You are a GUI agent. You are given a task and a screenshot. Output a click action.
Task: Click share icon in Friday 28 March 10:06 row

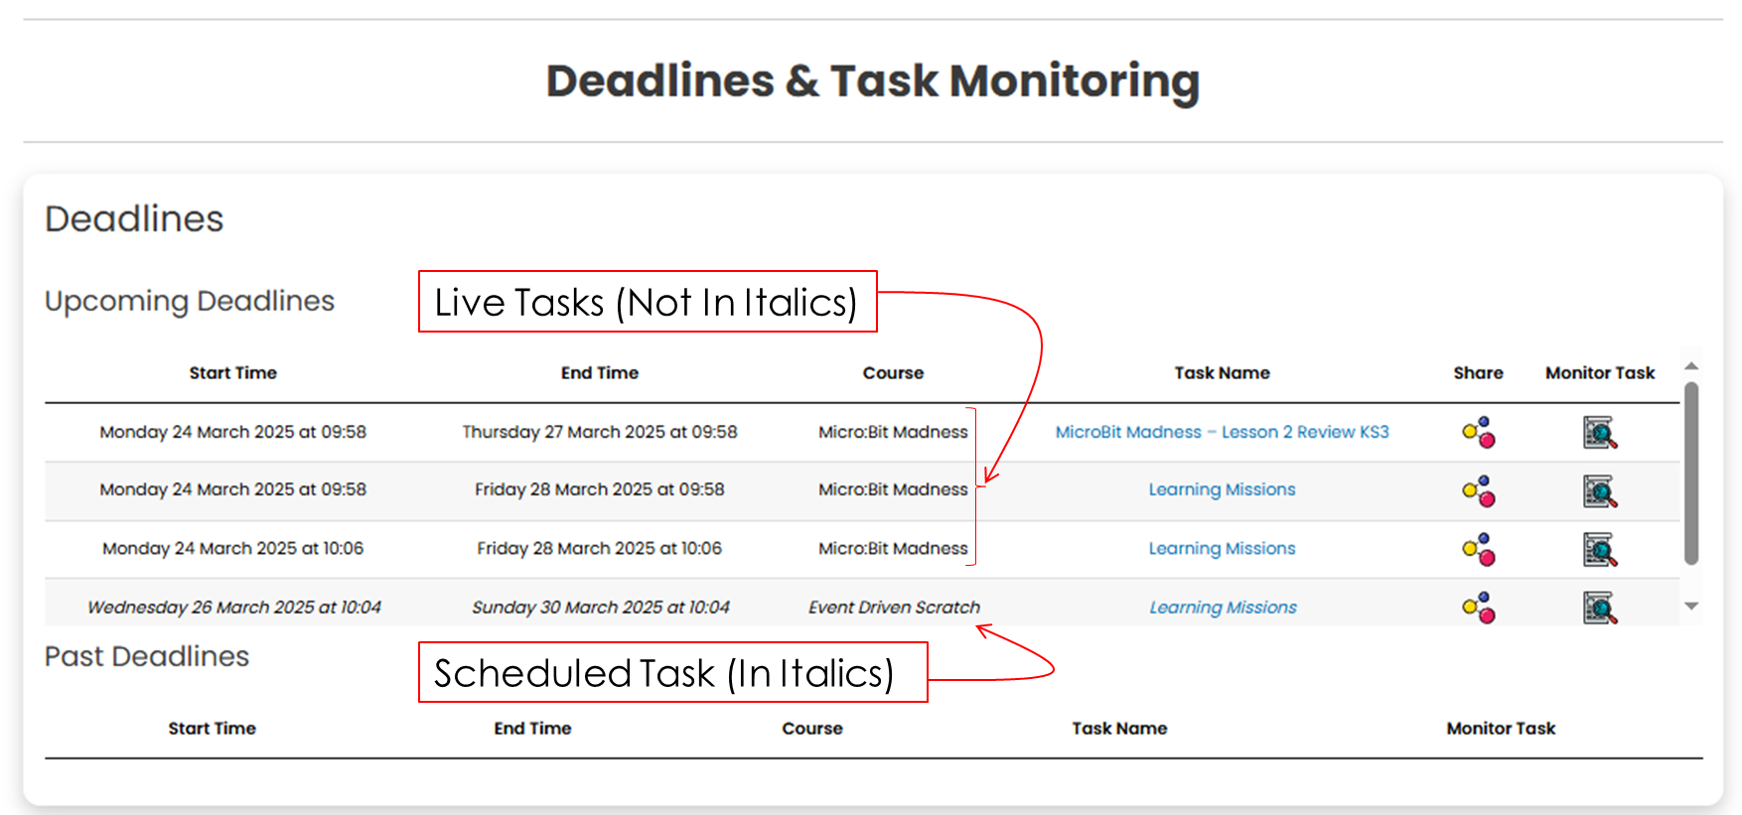pos(1478,549)
